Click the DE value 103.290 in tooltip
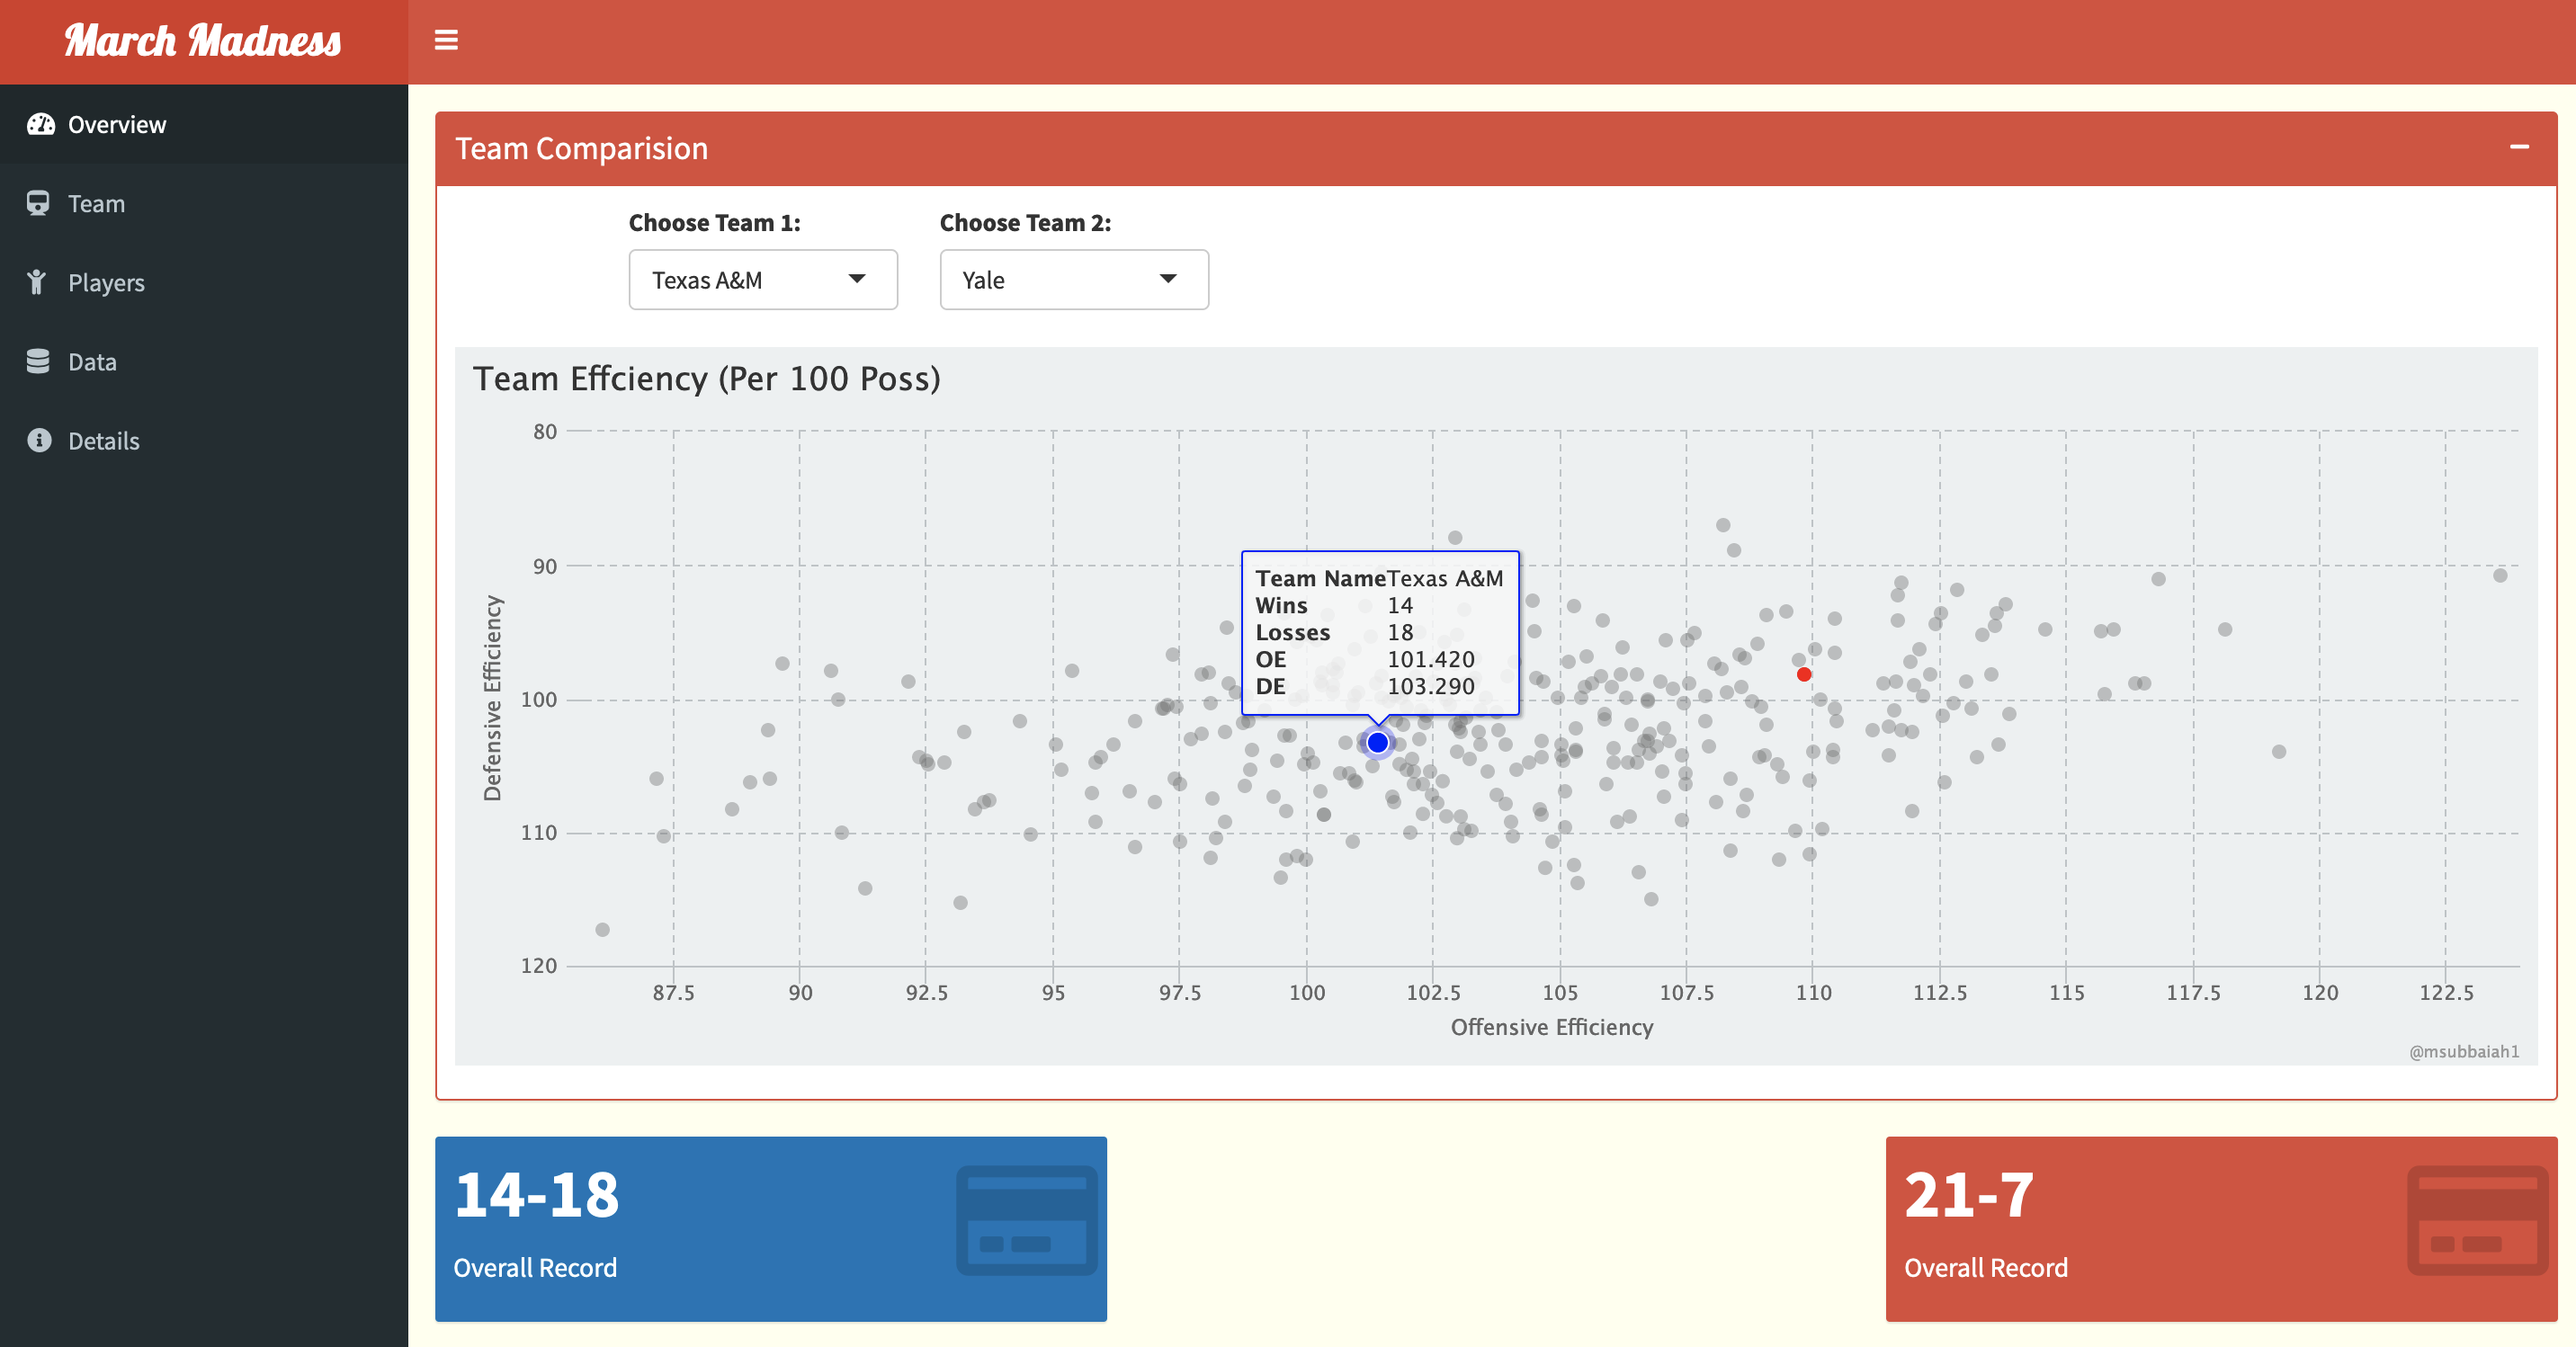This screenshot has height=1347, width=2576. pyautogui.click(x=1431, y=686)
